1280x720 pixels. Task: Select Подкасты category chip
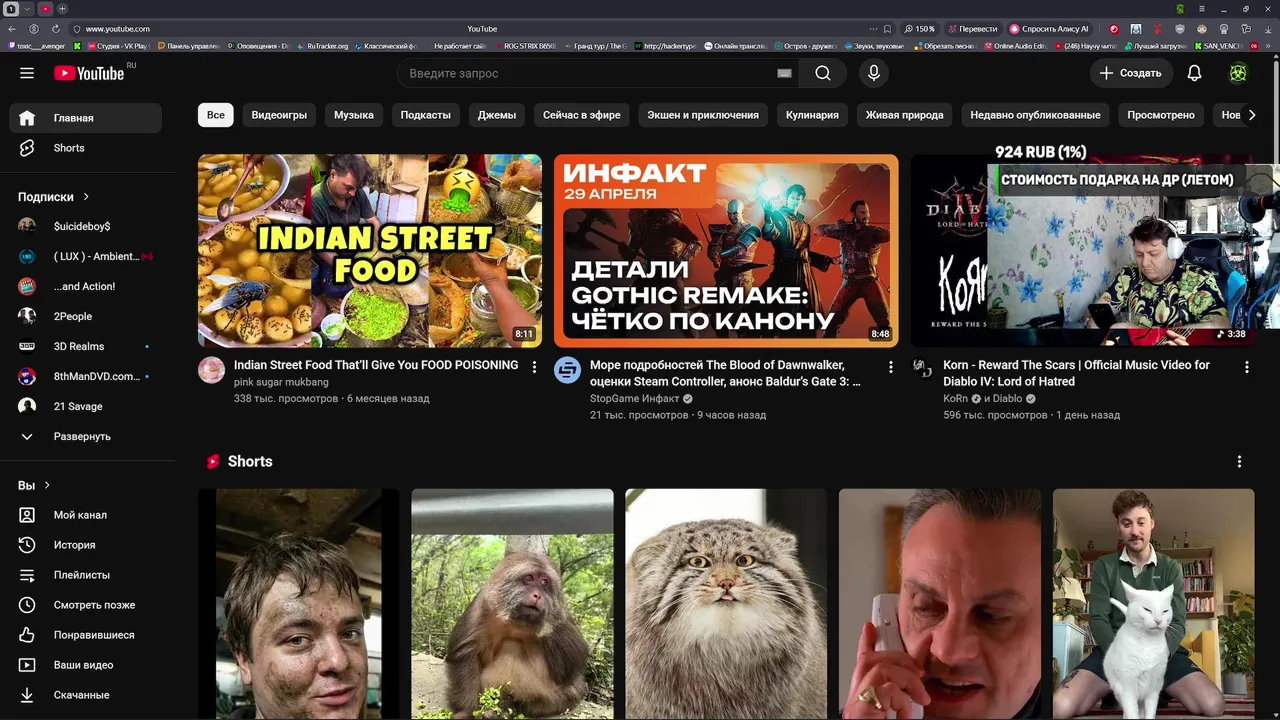coord(426,115)
